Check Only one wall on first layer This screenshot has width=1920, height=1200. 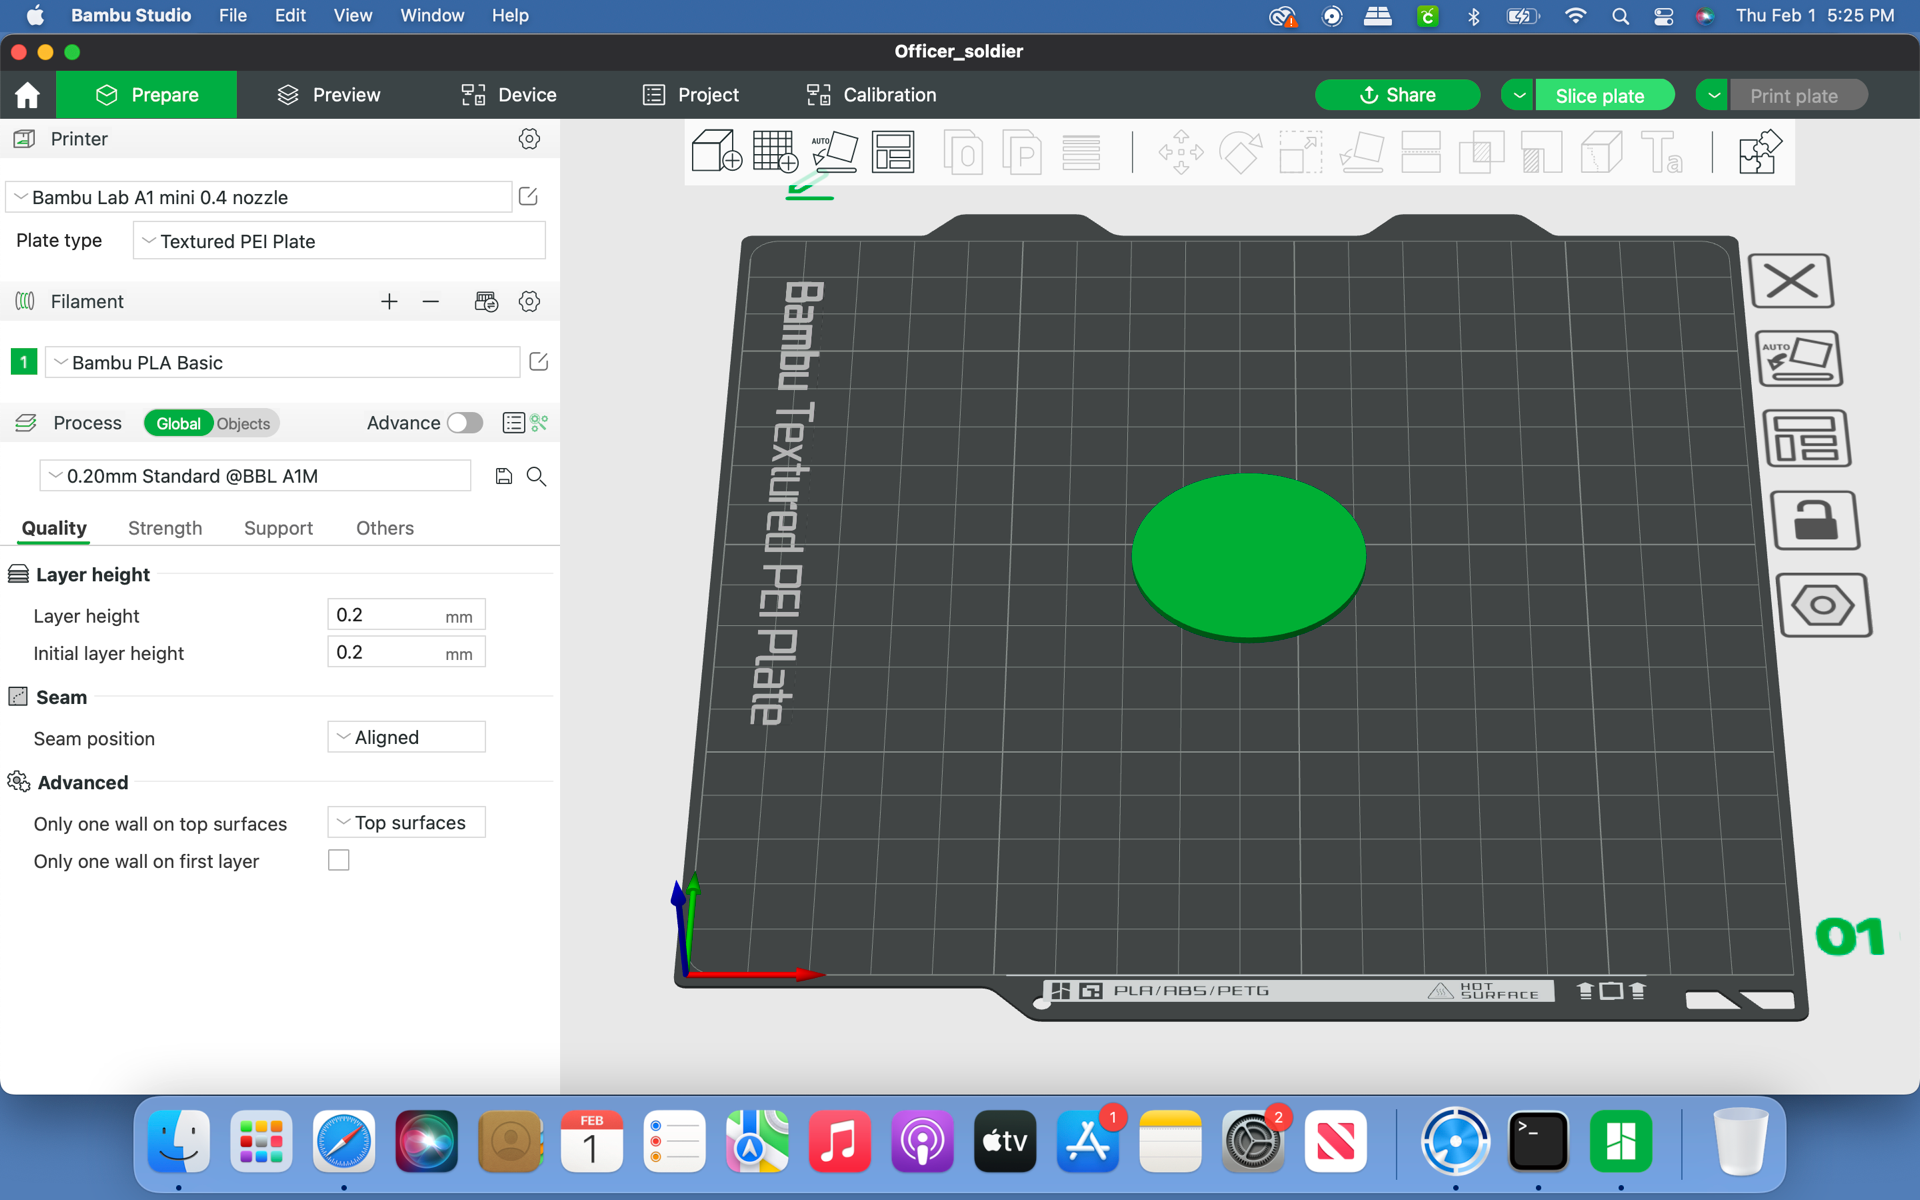[x=339, y=860]
